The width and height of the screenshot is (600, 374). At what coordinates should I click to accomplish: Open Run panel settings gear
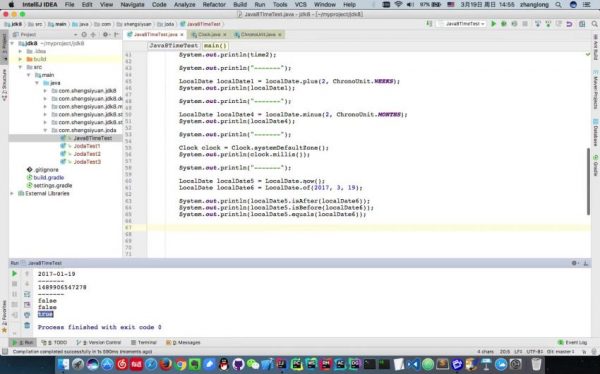coord(574,263)
